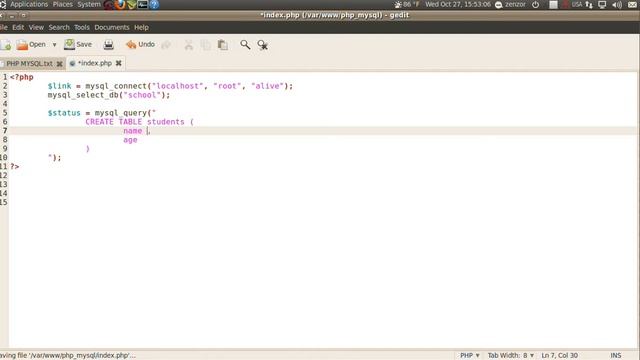The height and width of the screenshot is (360, 640).
Task: Open the Edit menu
Action: pos(18,27)
